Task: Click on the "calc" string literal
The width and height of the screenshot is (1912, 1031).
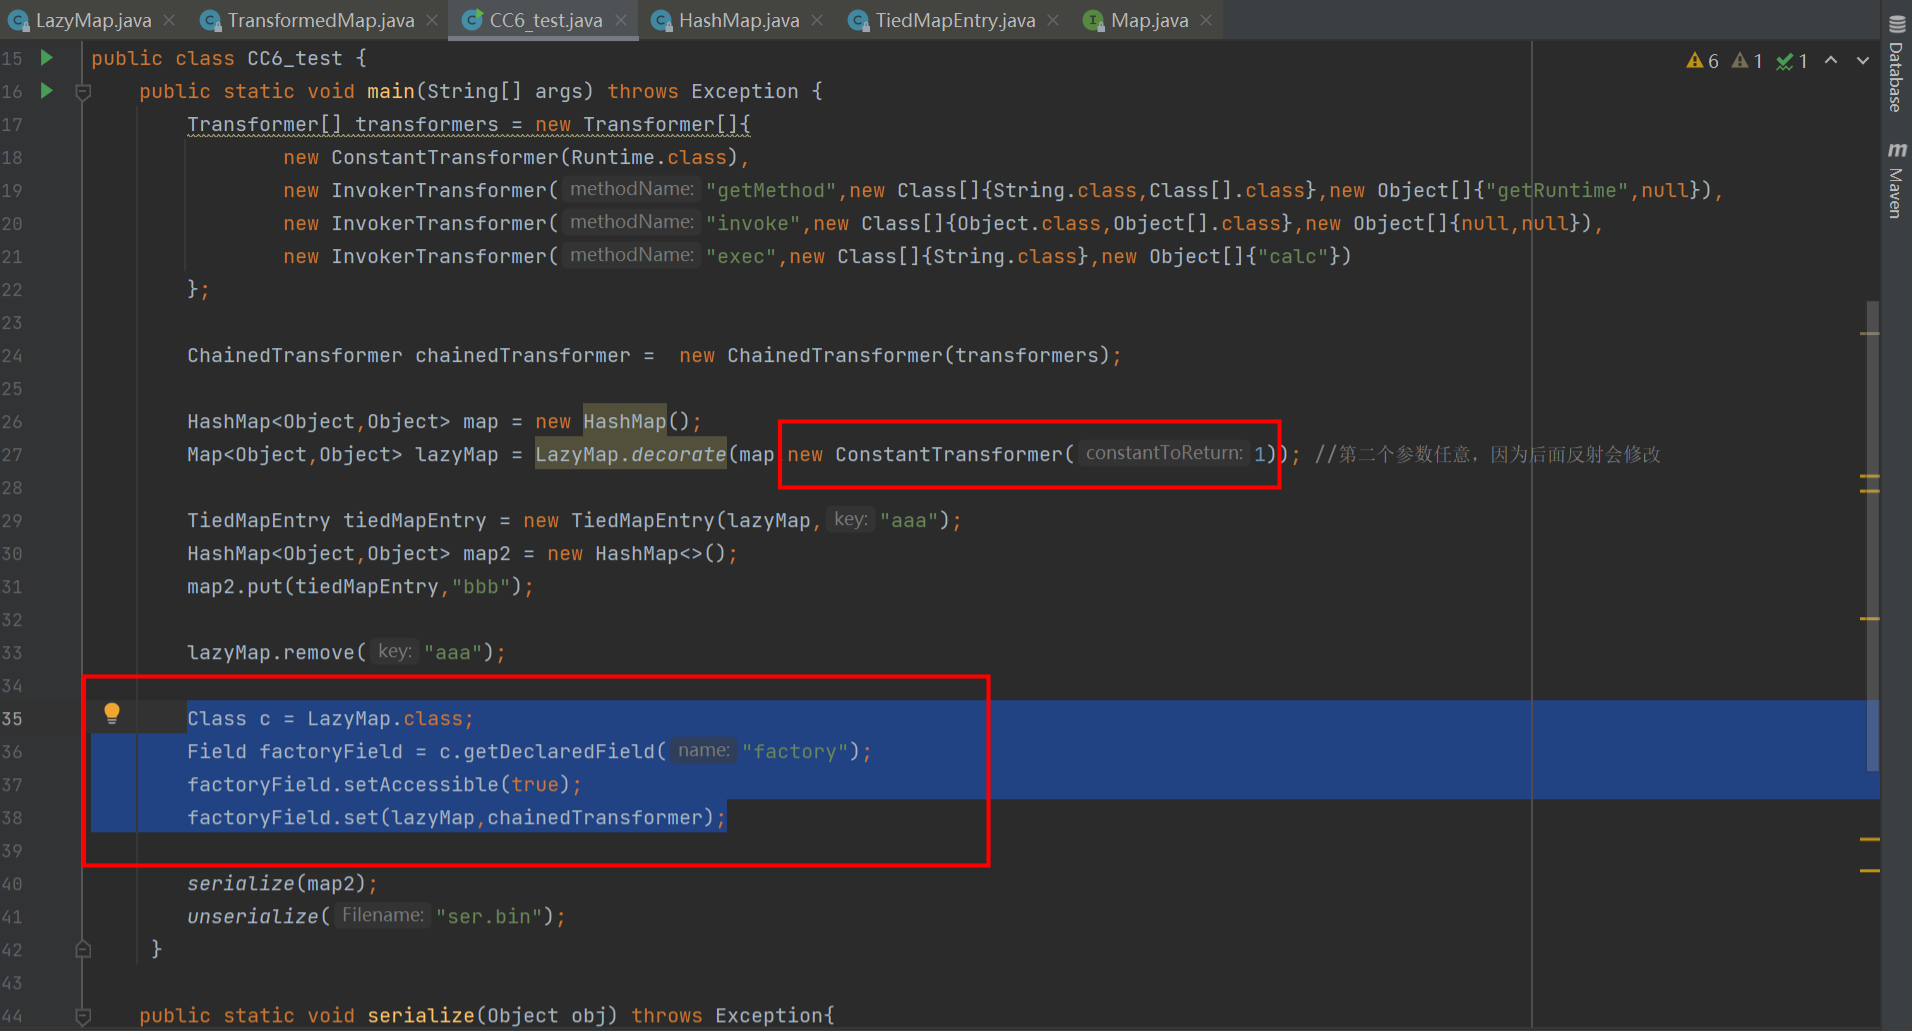Action: [1293, 256]
